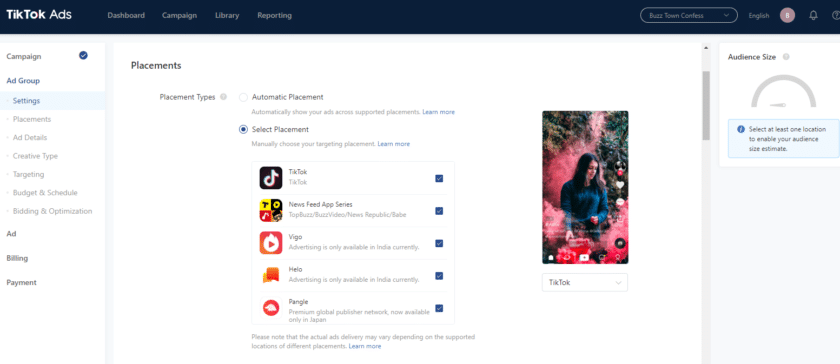
Task: Open Payment in sidebar
Action: tap(21, 283)
